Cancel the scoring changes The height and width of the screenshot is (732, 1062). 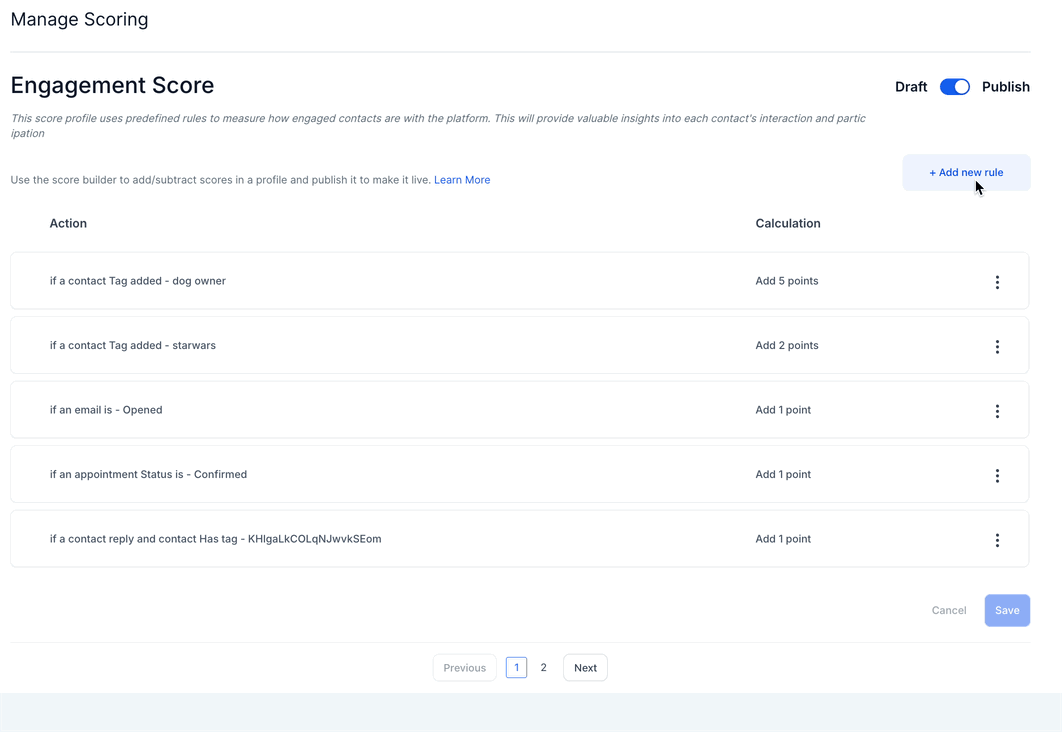pos(949,610)
